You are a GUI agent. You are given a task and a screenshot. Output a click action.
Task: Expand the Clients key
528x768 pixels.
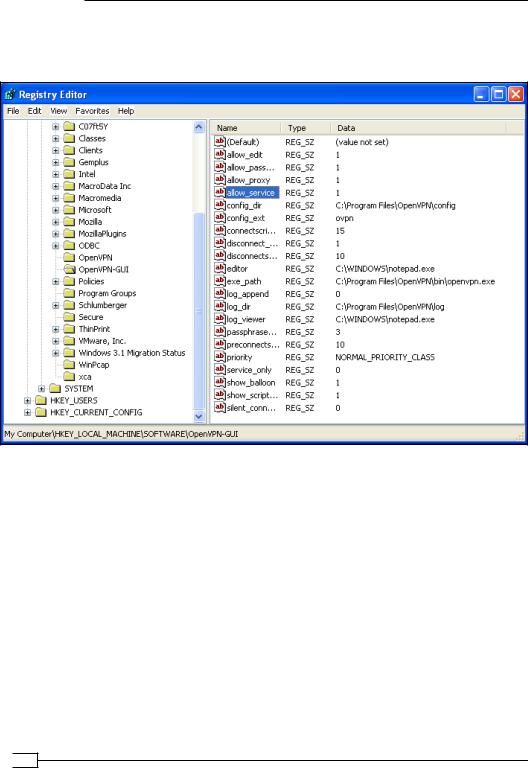56,150
